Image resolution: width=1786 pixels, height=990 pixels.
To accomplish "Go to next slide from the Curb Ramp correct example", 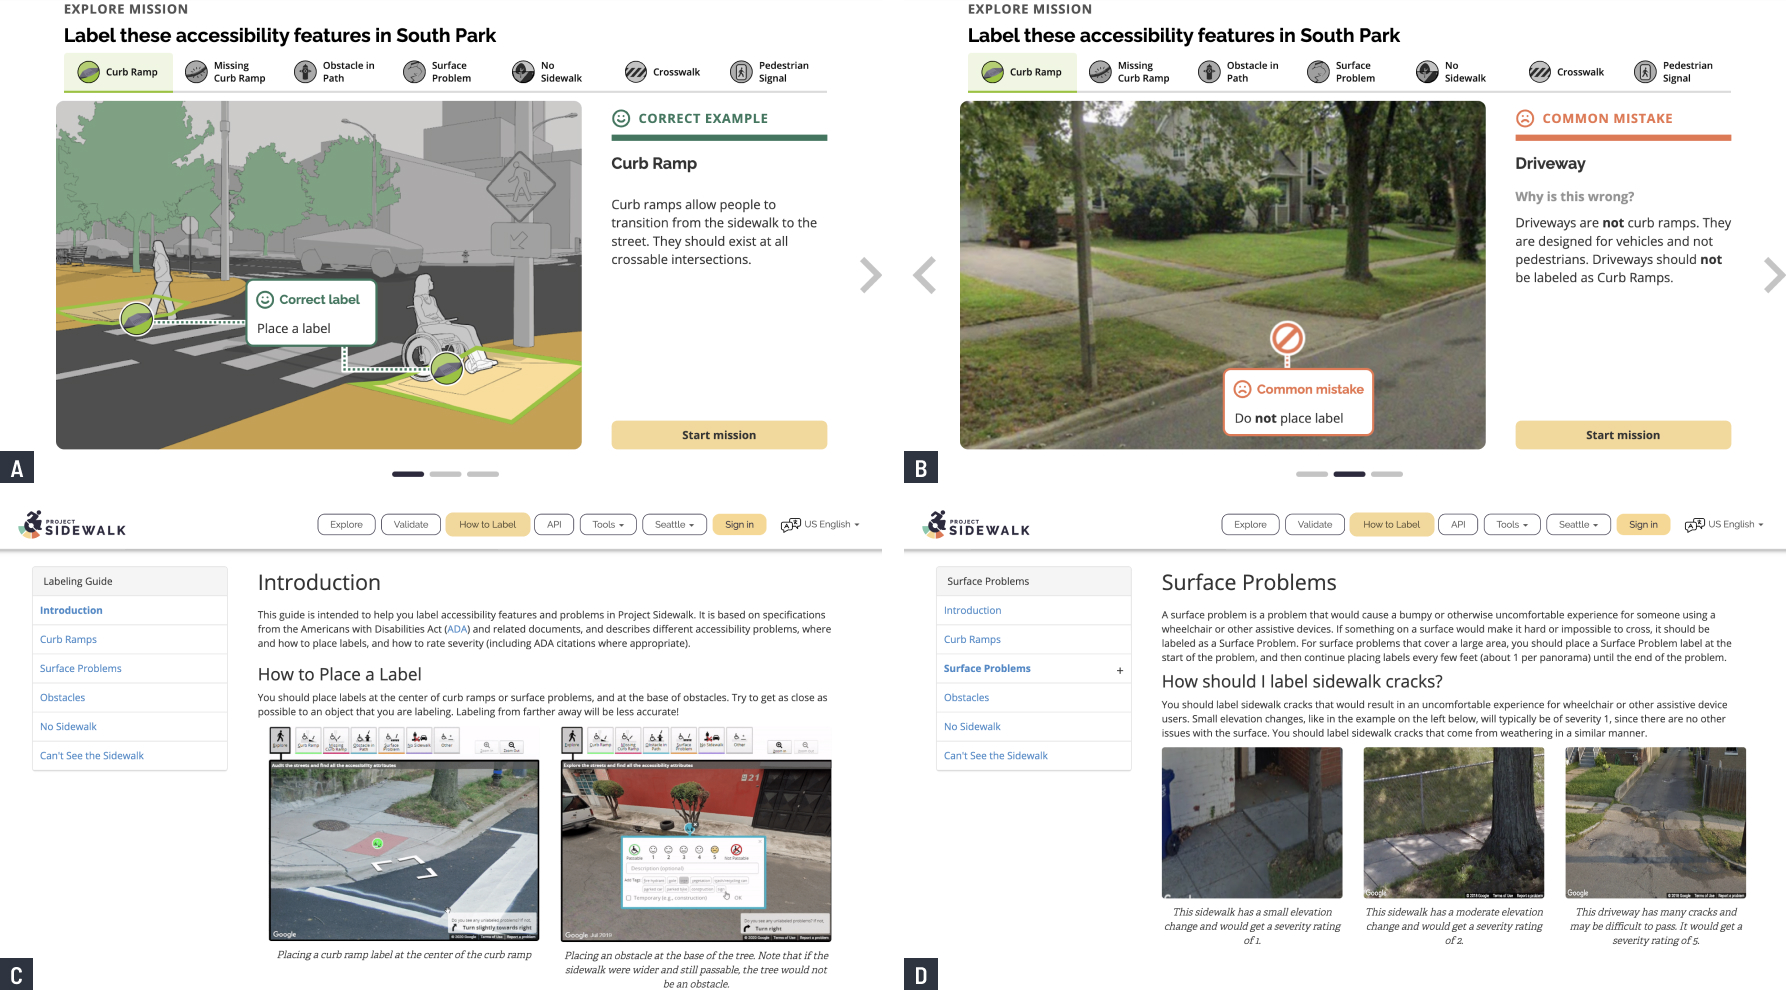I will [x=871, y=275].
